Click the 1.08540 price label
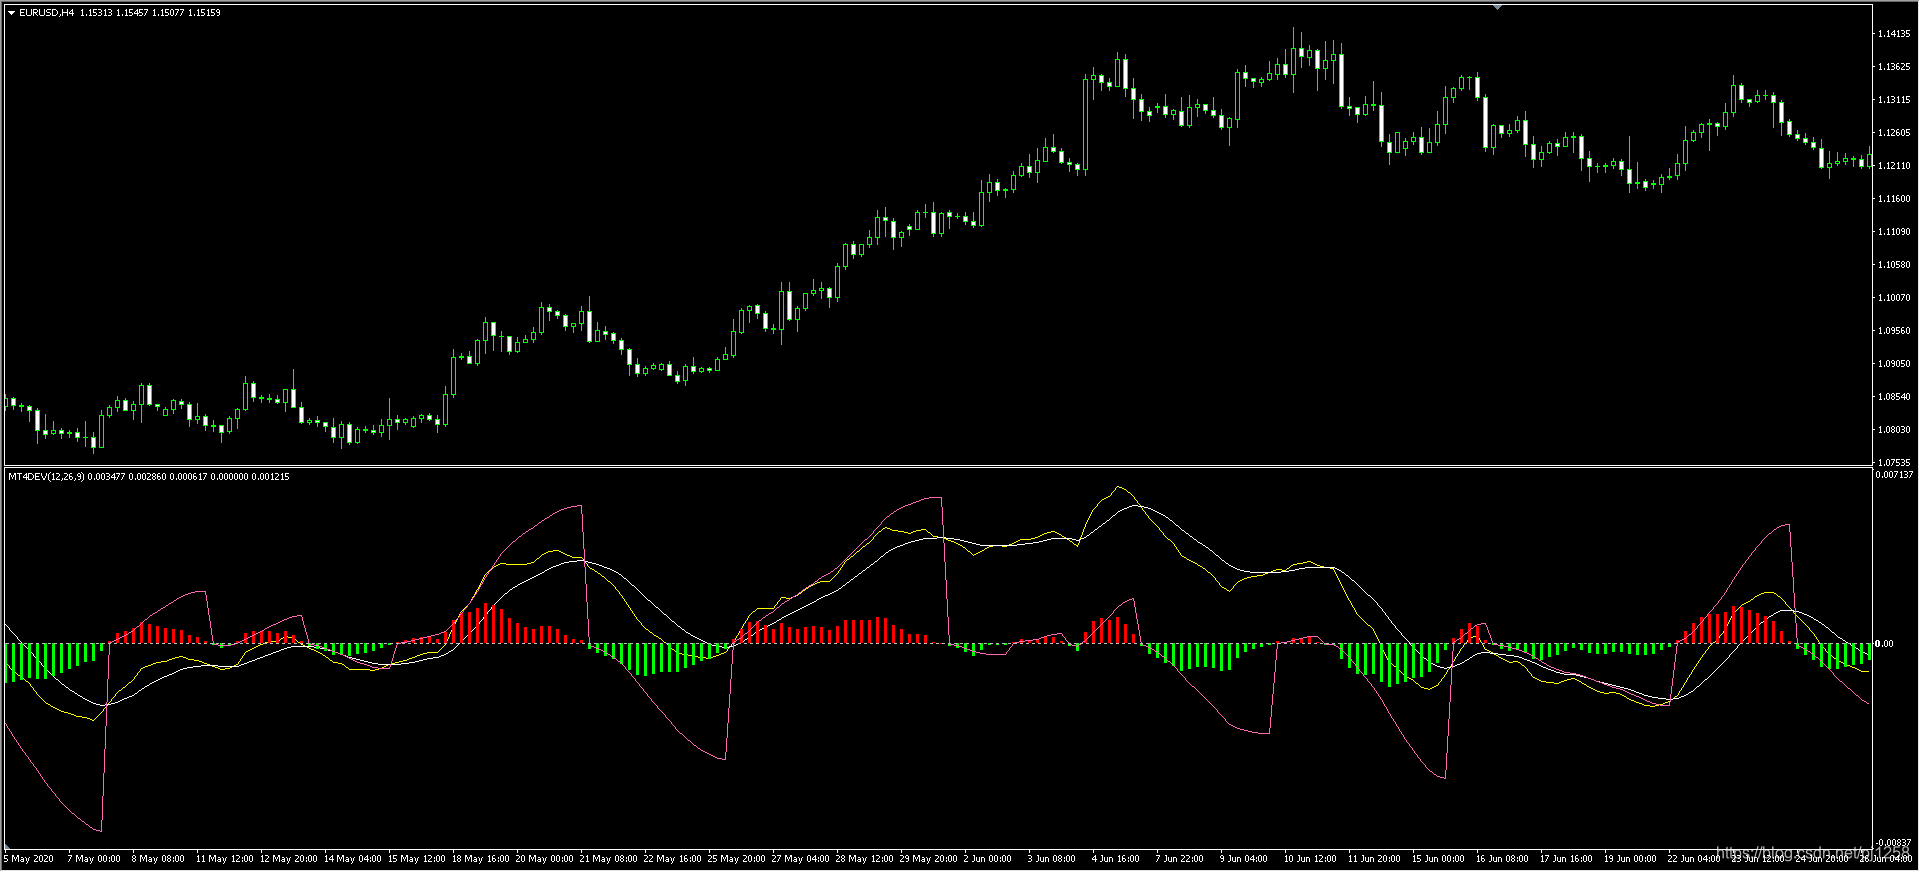 tap(1894, 397)
